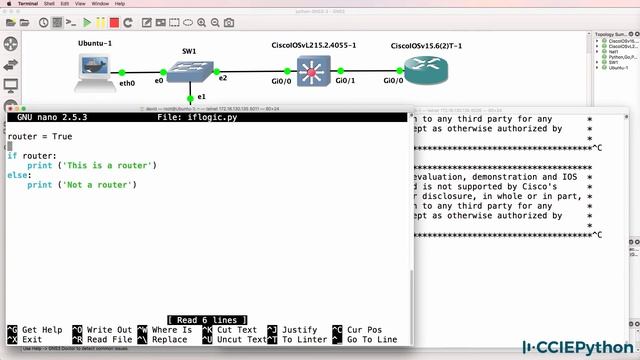Screen dimensions: 640x360
Task: Reload all nodes icon
Action: 128,23
